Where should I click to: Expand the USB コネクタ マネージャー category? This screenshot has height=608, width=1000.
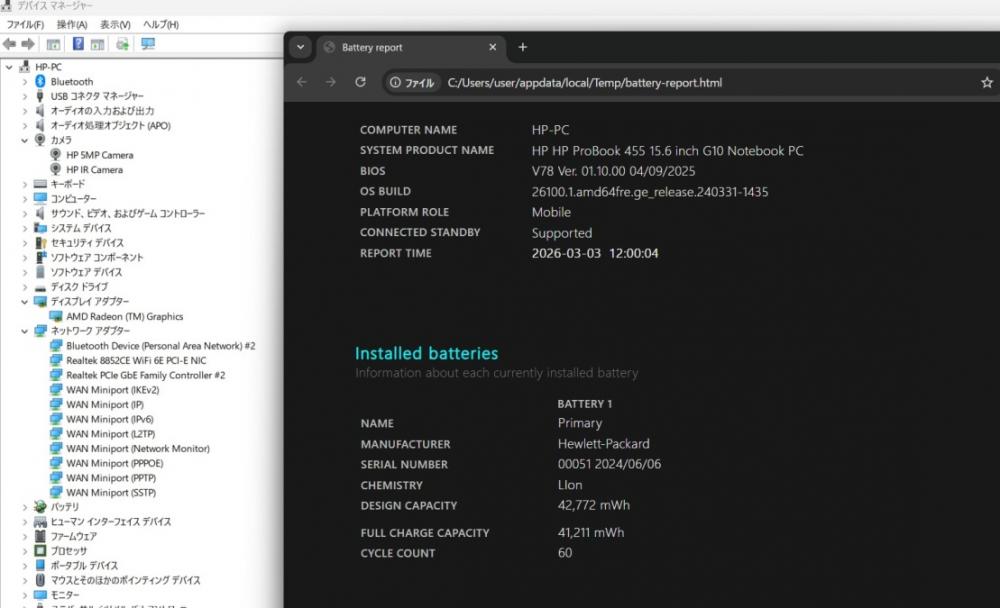click(24, 96)
